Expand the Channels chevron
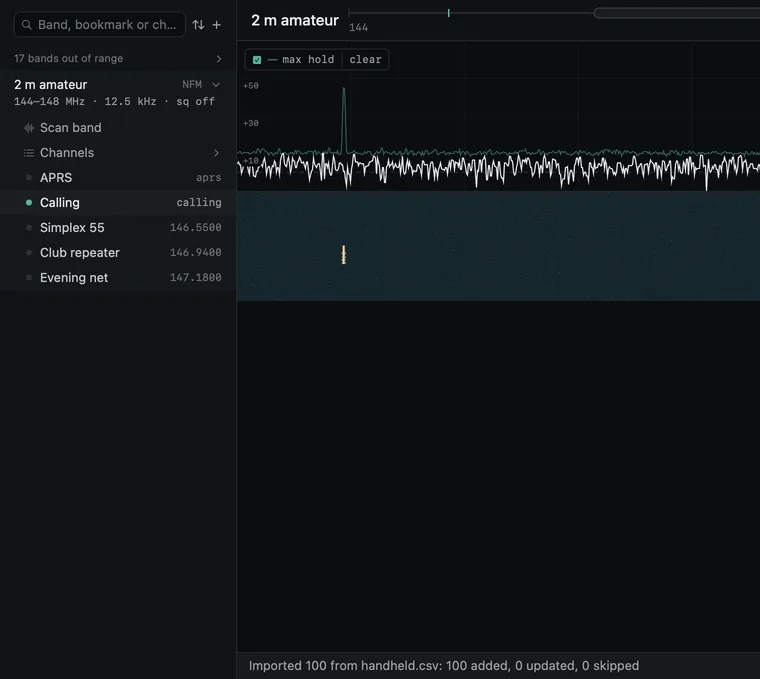This screenshot has height=679, width=760. tap(217, 153)
